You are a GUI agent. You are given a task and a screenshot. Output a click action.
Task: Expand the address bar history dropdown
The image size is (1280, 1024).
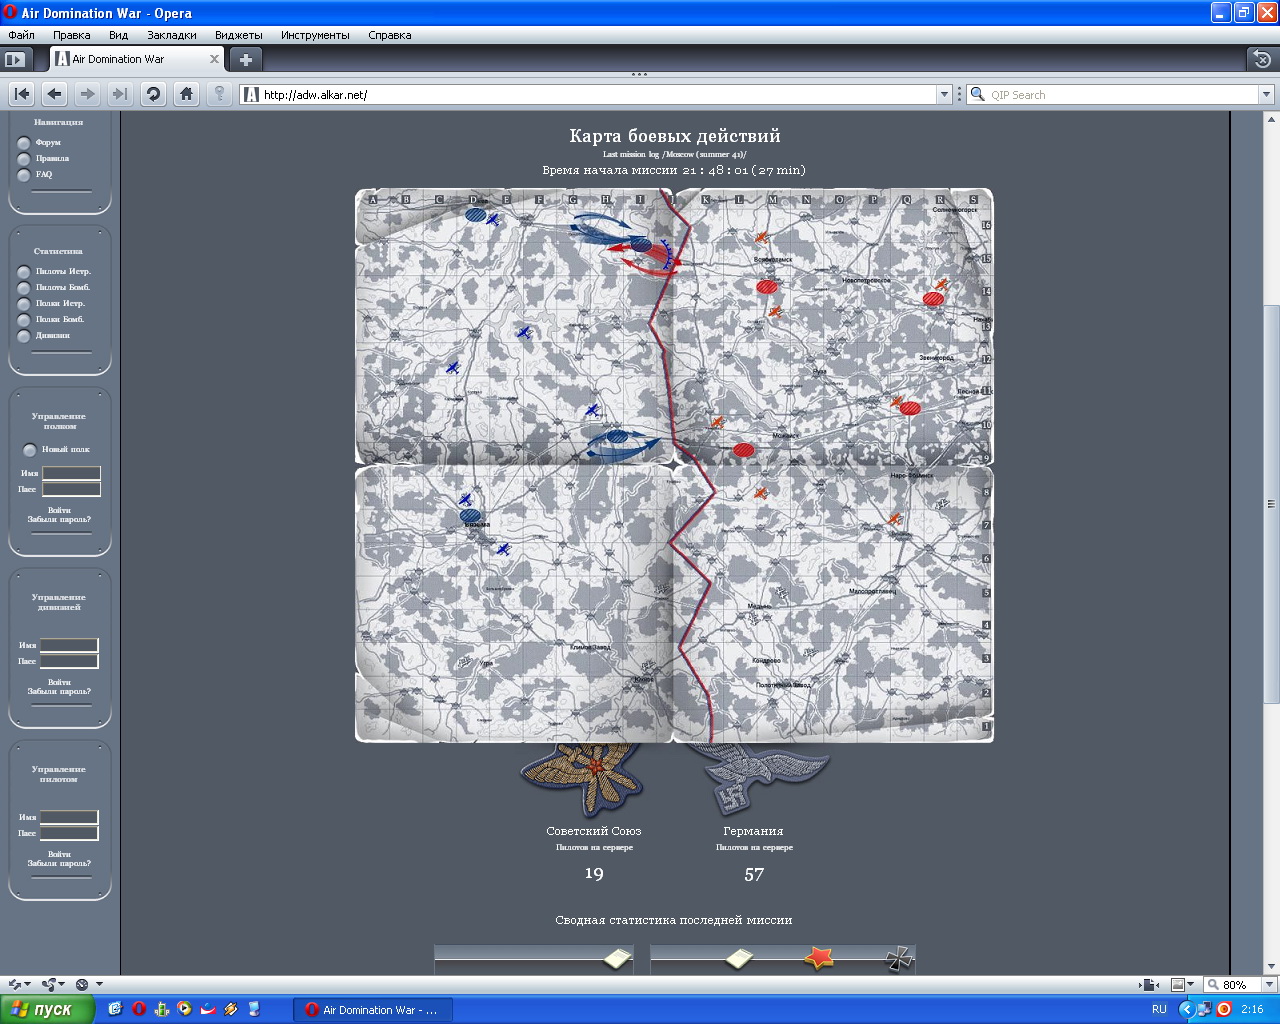click(944, 95)
